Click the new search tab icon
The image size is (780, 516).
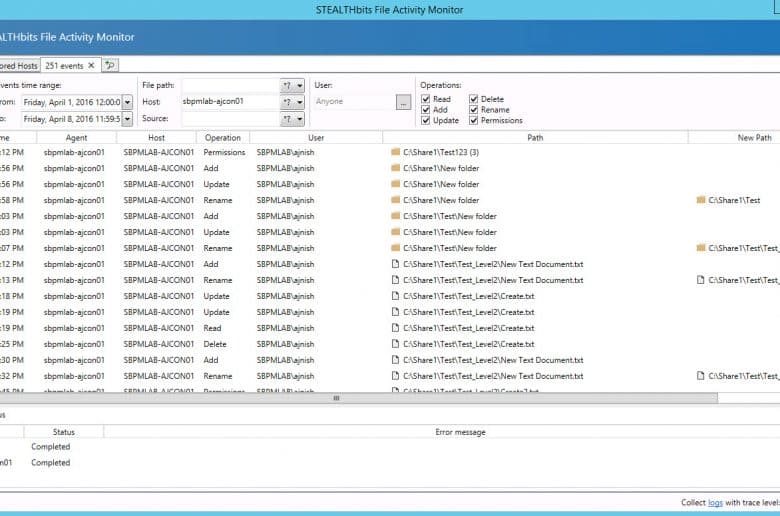click(110, 65)
